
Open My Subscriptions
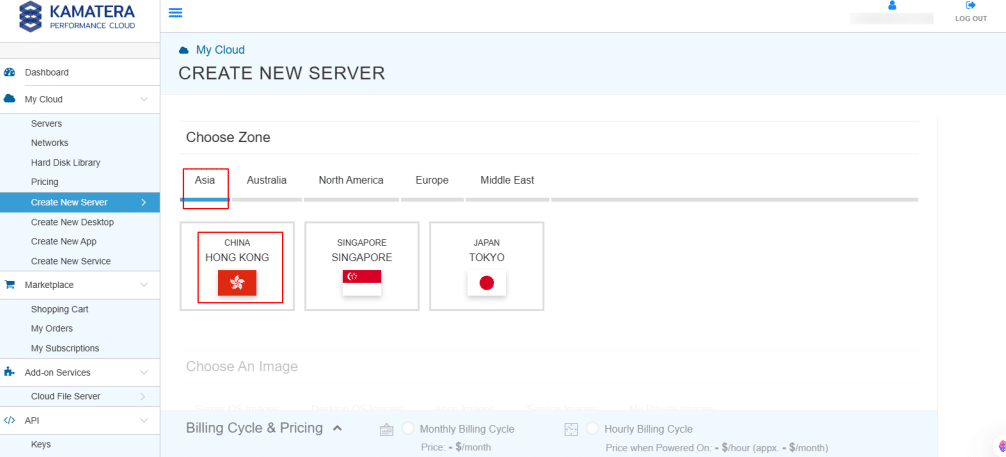[65, 348]
